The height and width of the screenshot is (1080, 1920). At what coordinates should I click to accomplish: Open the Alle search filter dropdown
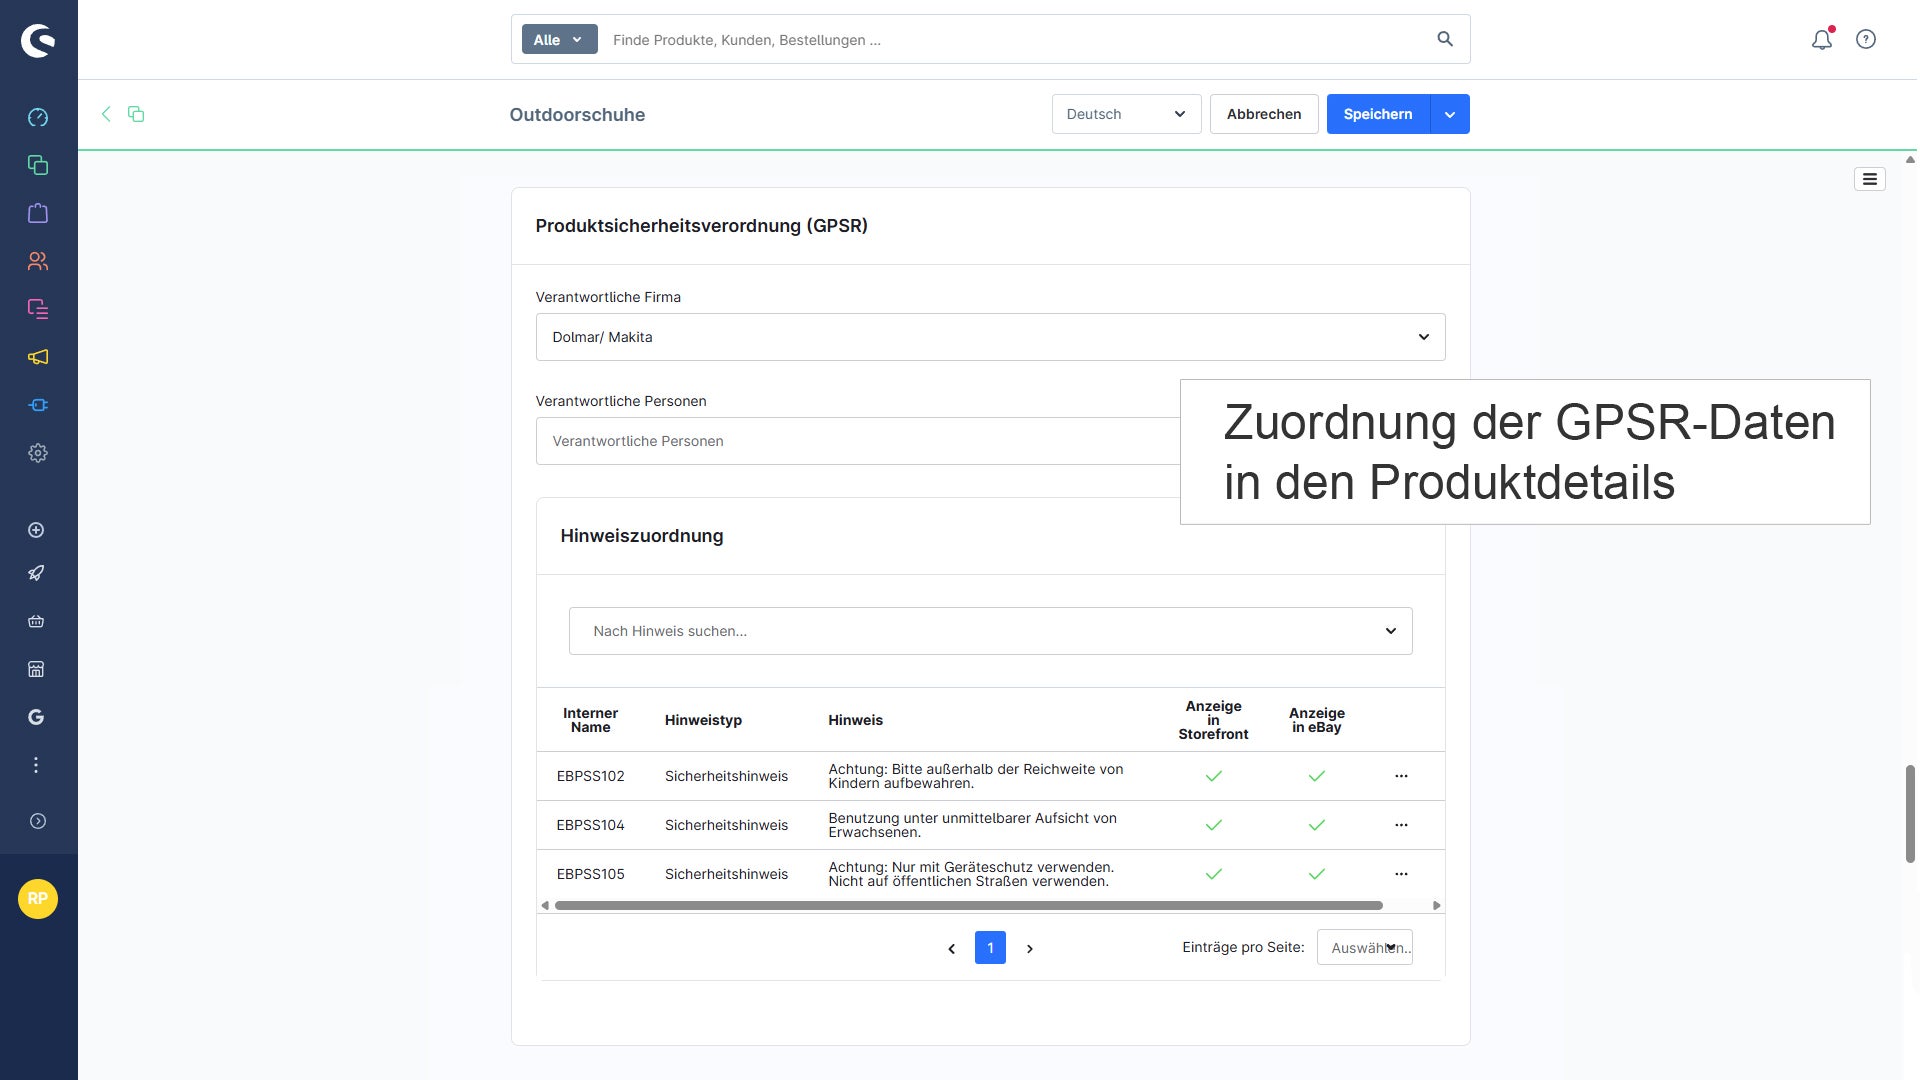559,40
